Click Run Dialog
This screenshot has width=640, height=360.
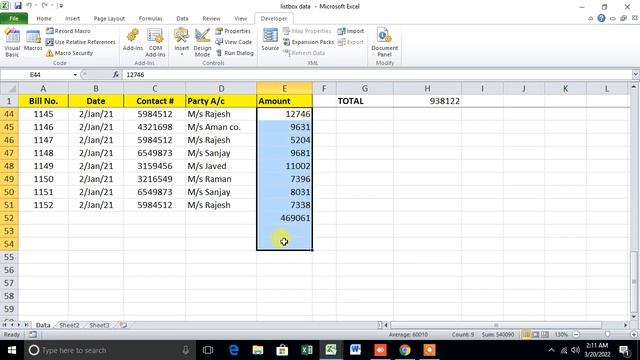[235, 53]
